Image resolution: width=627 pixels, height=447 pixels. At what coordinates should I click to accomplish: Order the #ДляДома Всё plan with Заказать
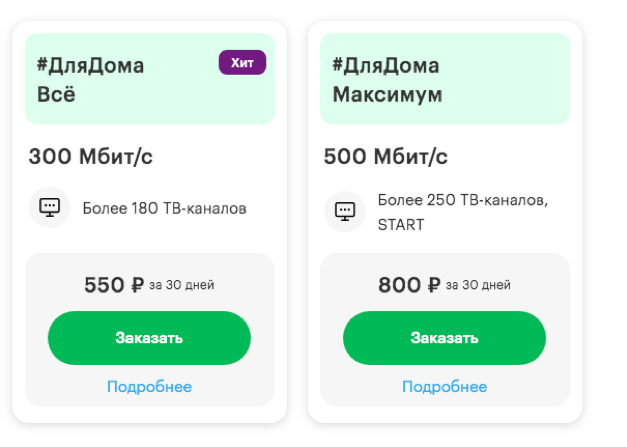(x=149, y=338)
